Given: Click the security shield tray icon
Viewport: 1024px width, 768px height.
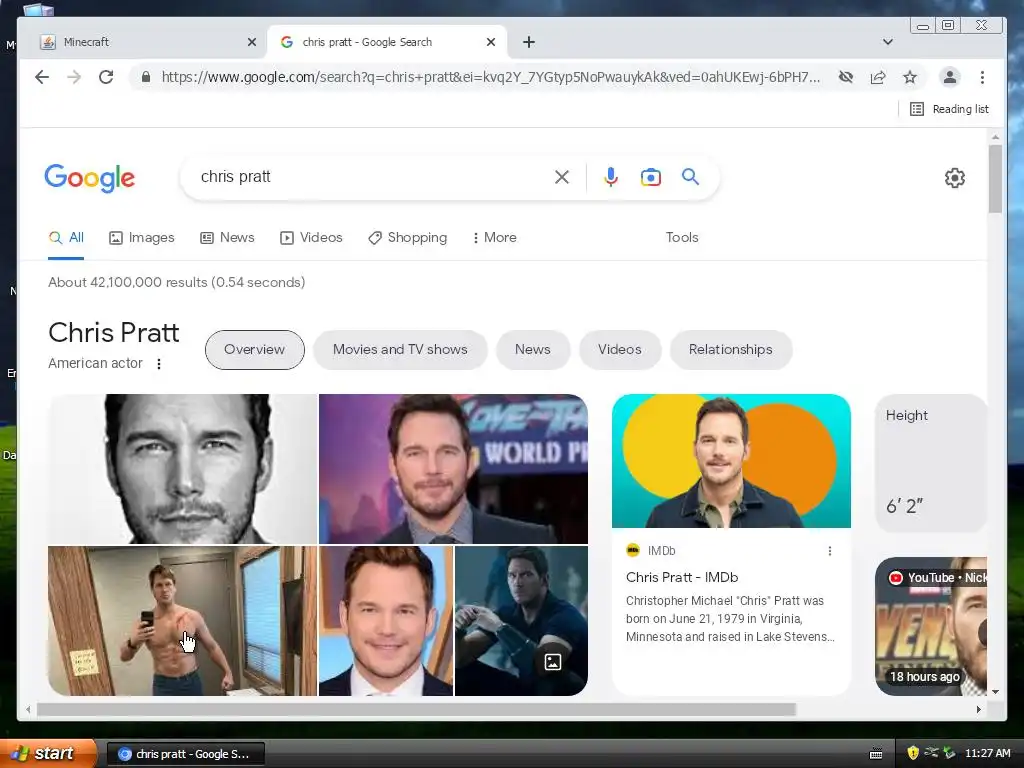Looking at the screenshot, I should [x=912, y=753].
